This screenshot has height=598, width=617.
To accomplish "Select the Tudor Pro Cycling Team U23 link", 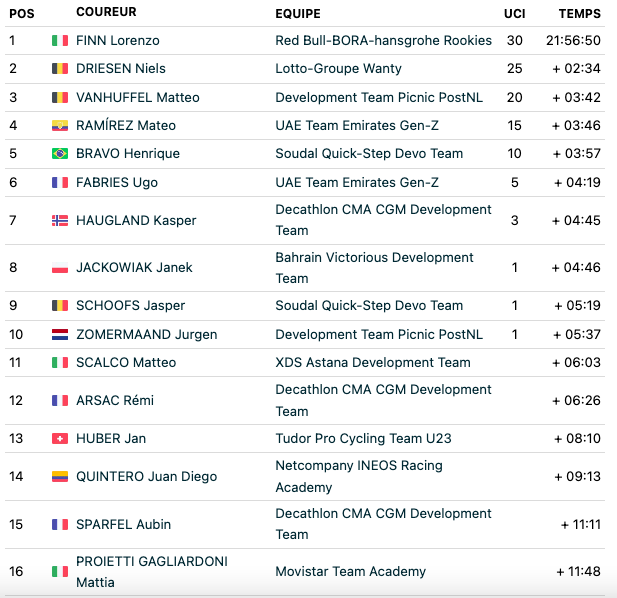I will pyautogui.click(x=363, y=438).
